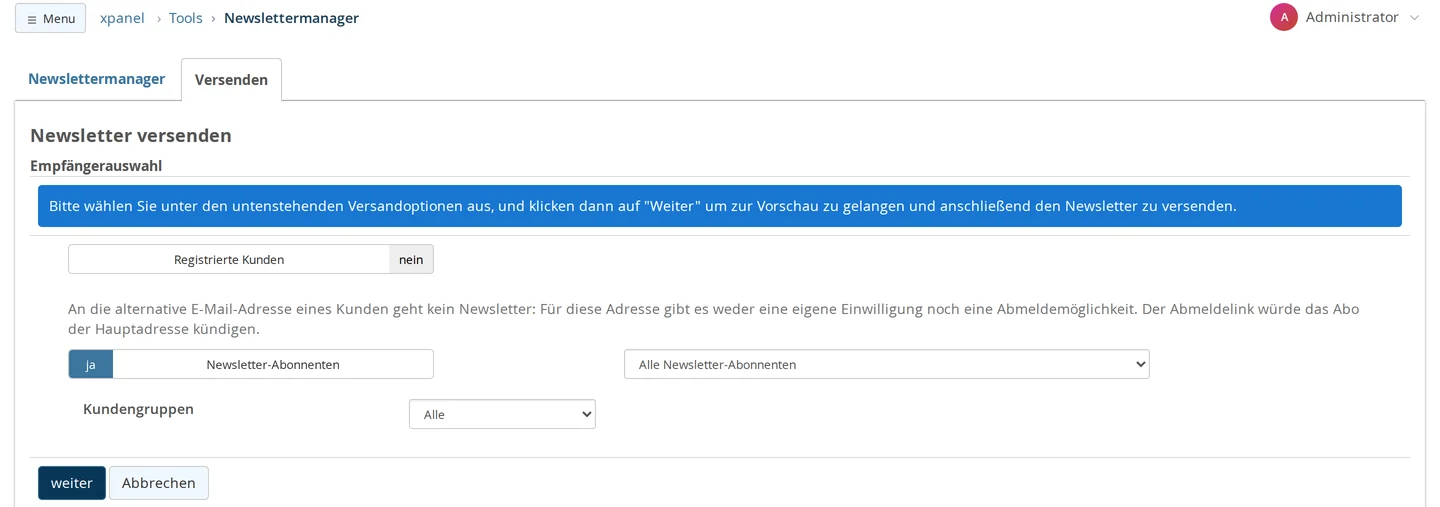Click the Newsletter versenden heading
The width and height of the screenshot is (1440, 507).
pyautogui.click(x=131, y=135)
